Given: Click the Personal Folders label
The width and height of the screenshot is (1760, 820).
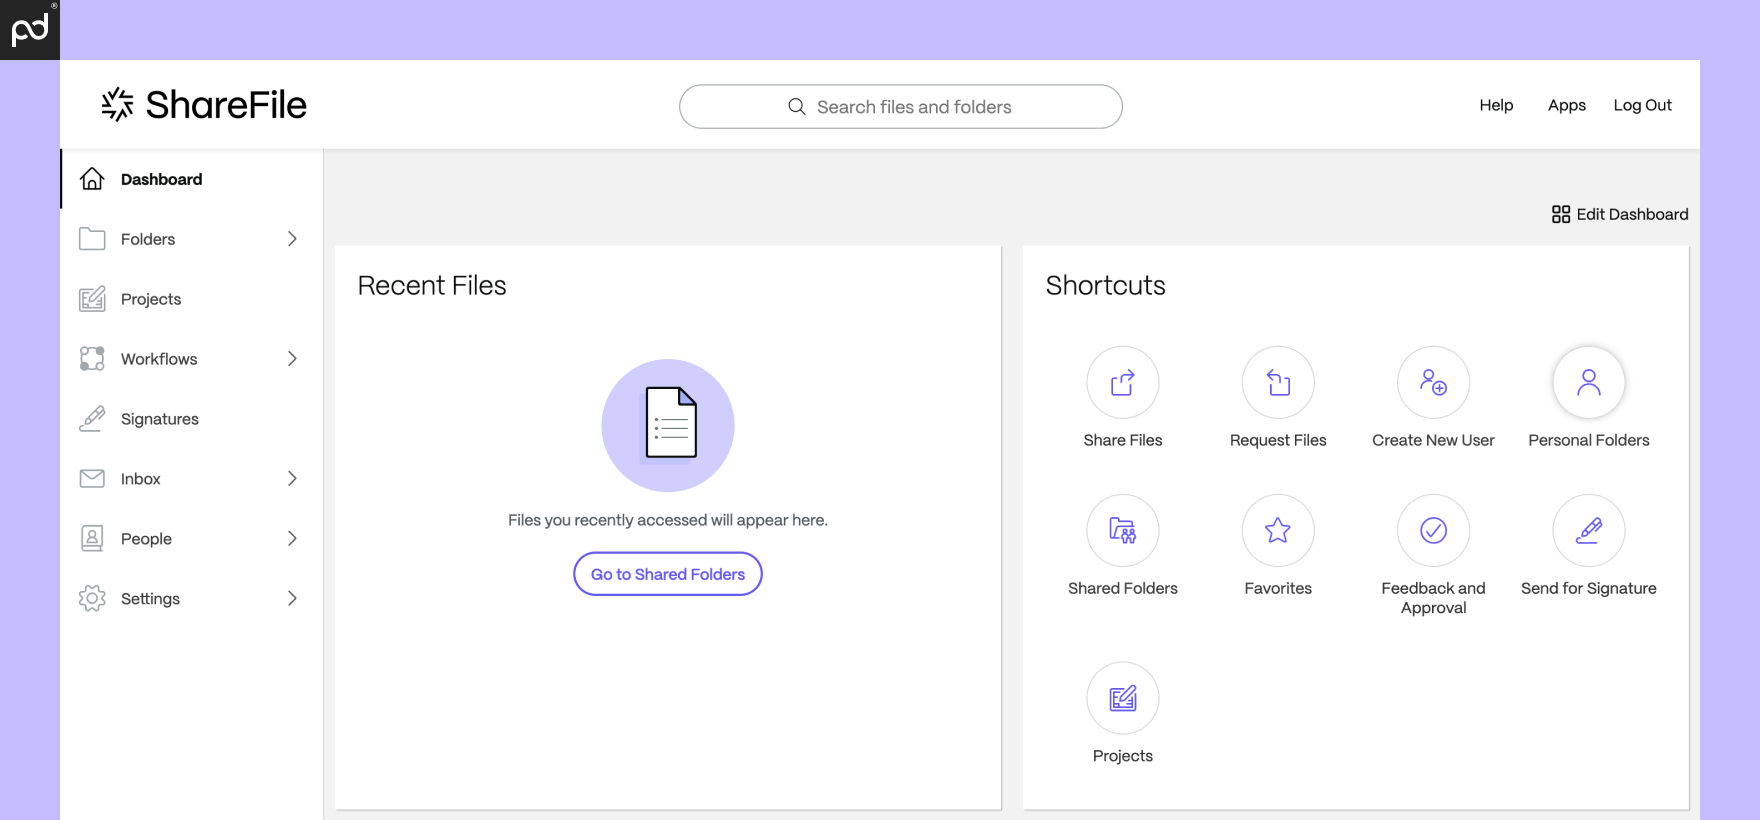Looking at the screenshot, I should pos(1589,440).
